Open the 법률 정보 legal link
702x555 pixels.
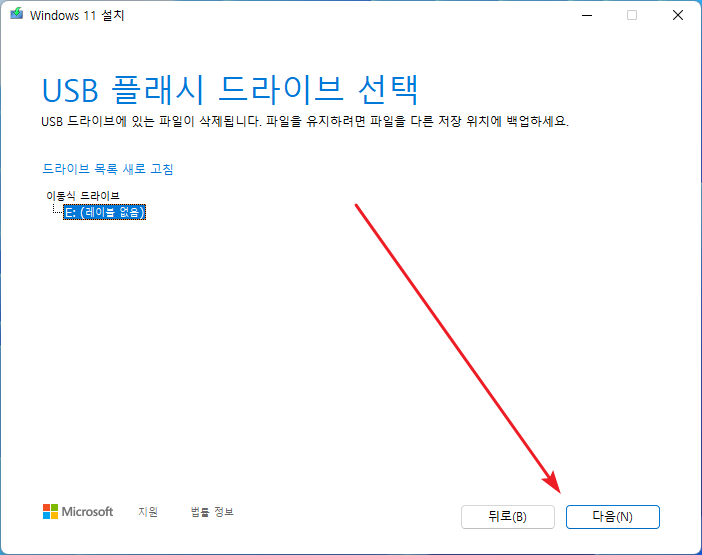[x=212, y=512]
